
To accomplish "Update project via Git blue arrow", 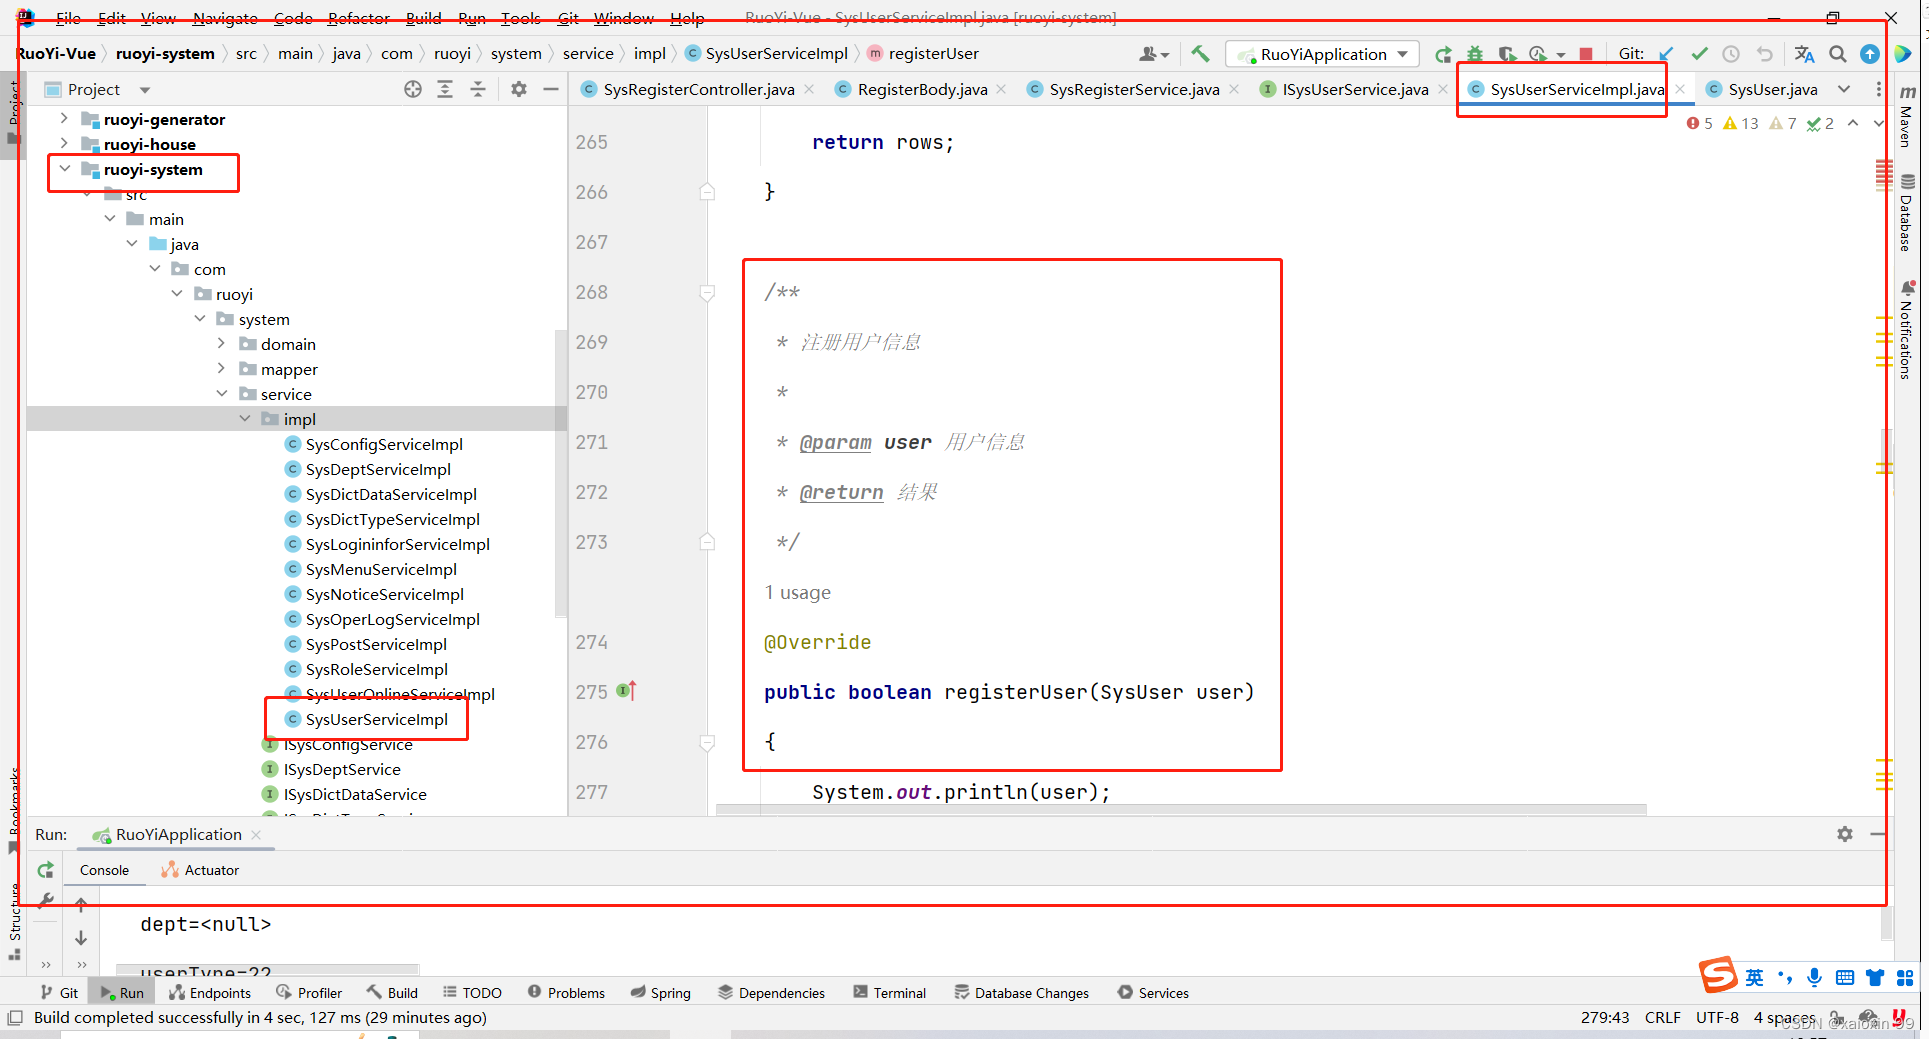I will 1666,54.
